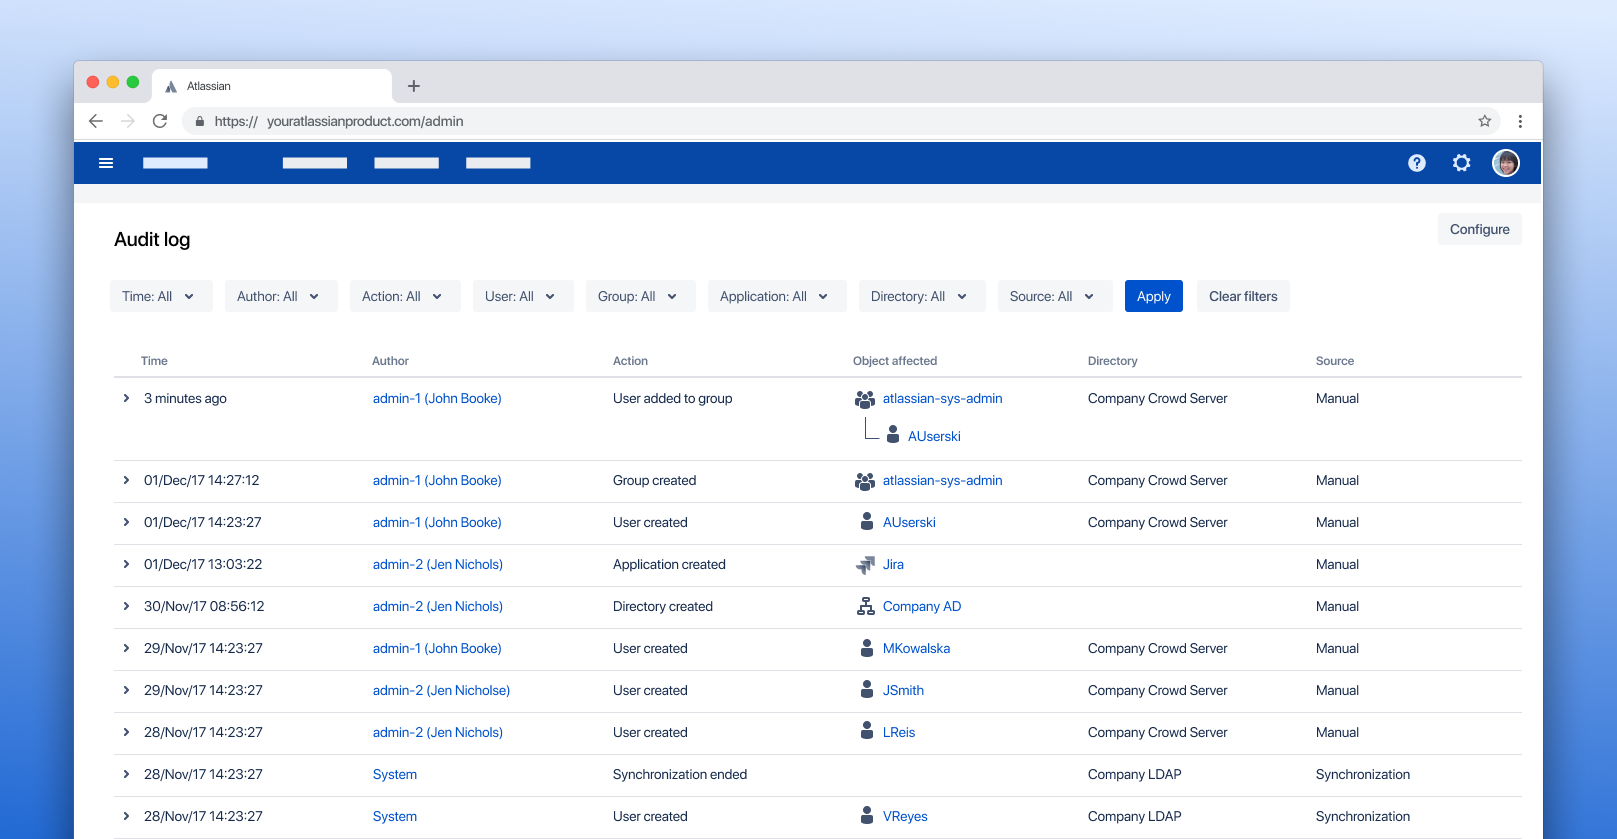Image resolution: width=1617 pixels, height=839 pixels.
Task: Go forward with browser forward arrow
Action: coord(128,121)
